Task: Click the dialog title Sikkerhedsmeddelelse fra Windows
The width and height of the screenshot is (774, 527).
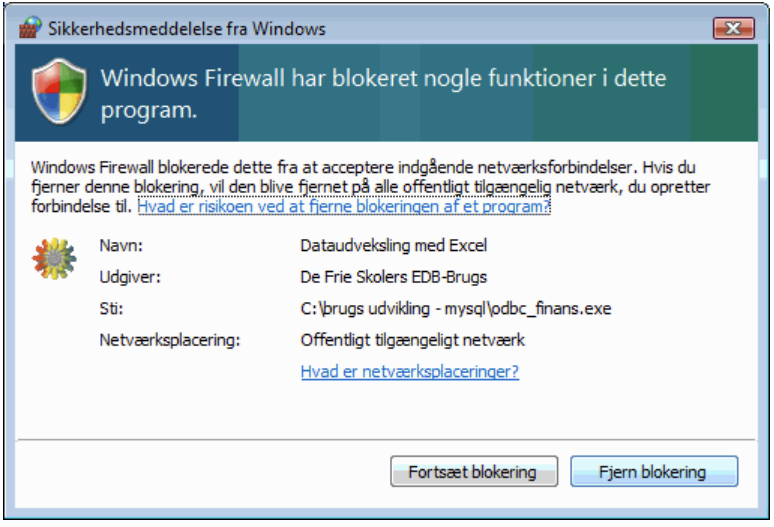Action: 187,29
